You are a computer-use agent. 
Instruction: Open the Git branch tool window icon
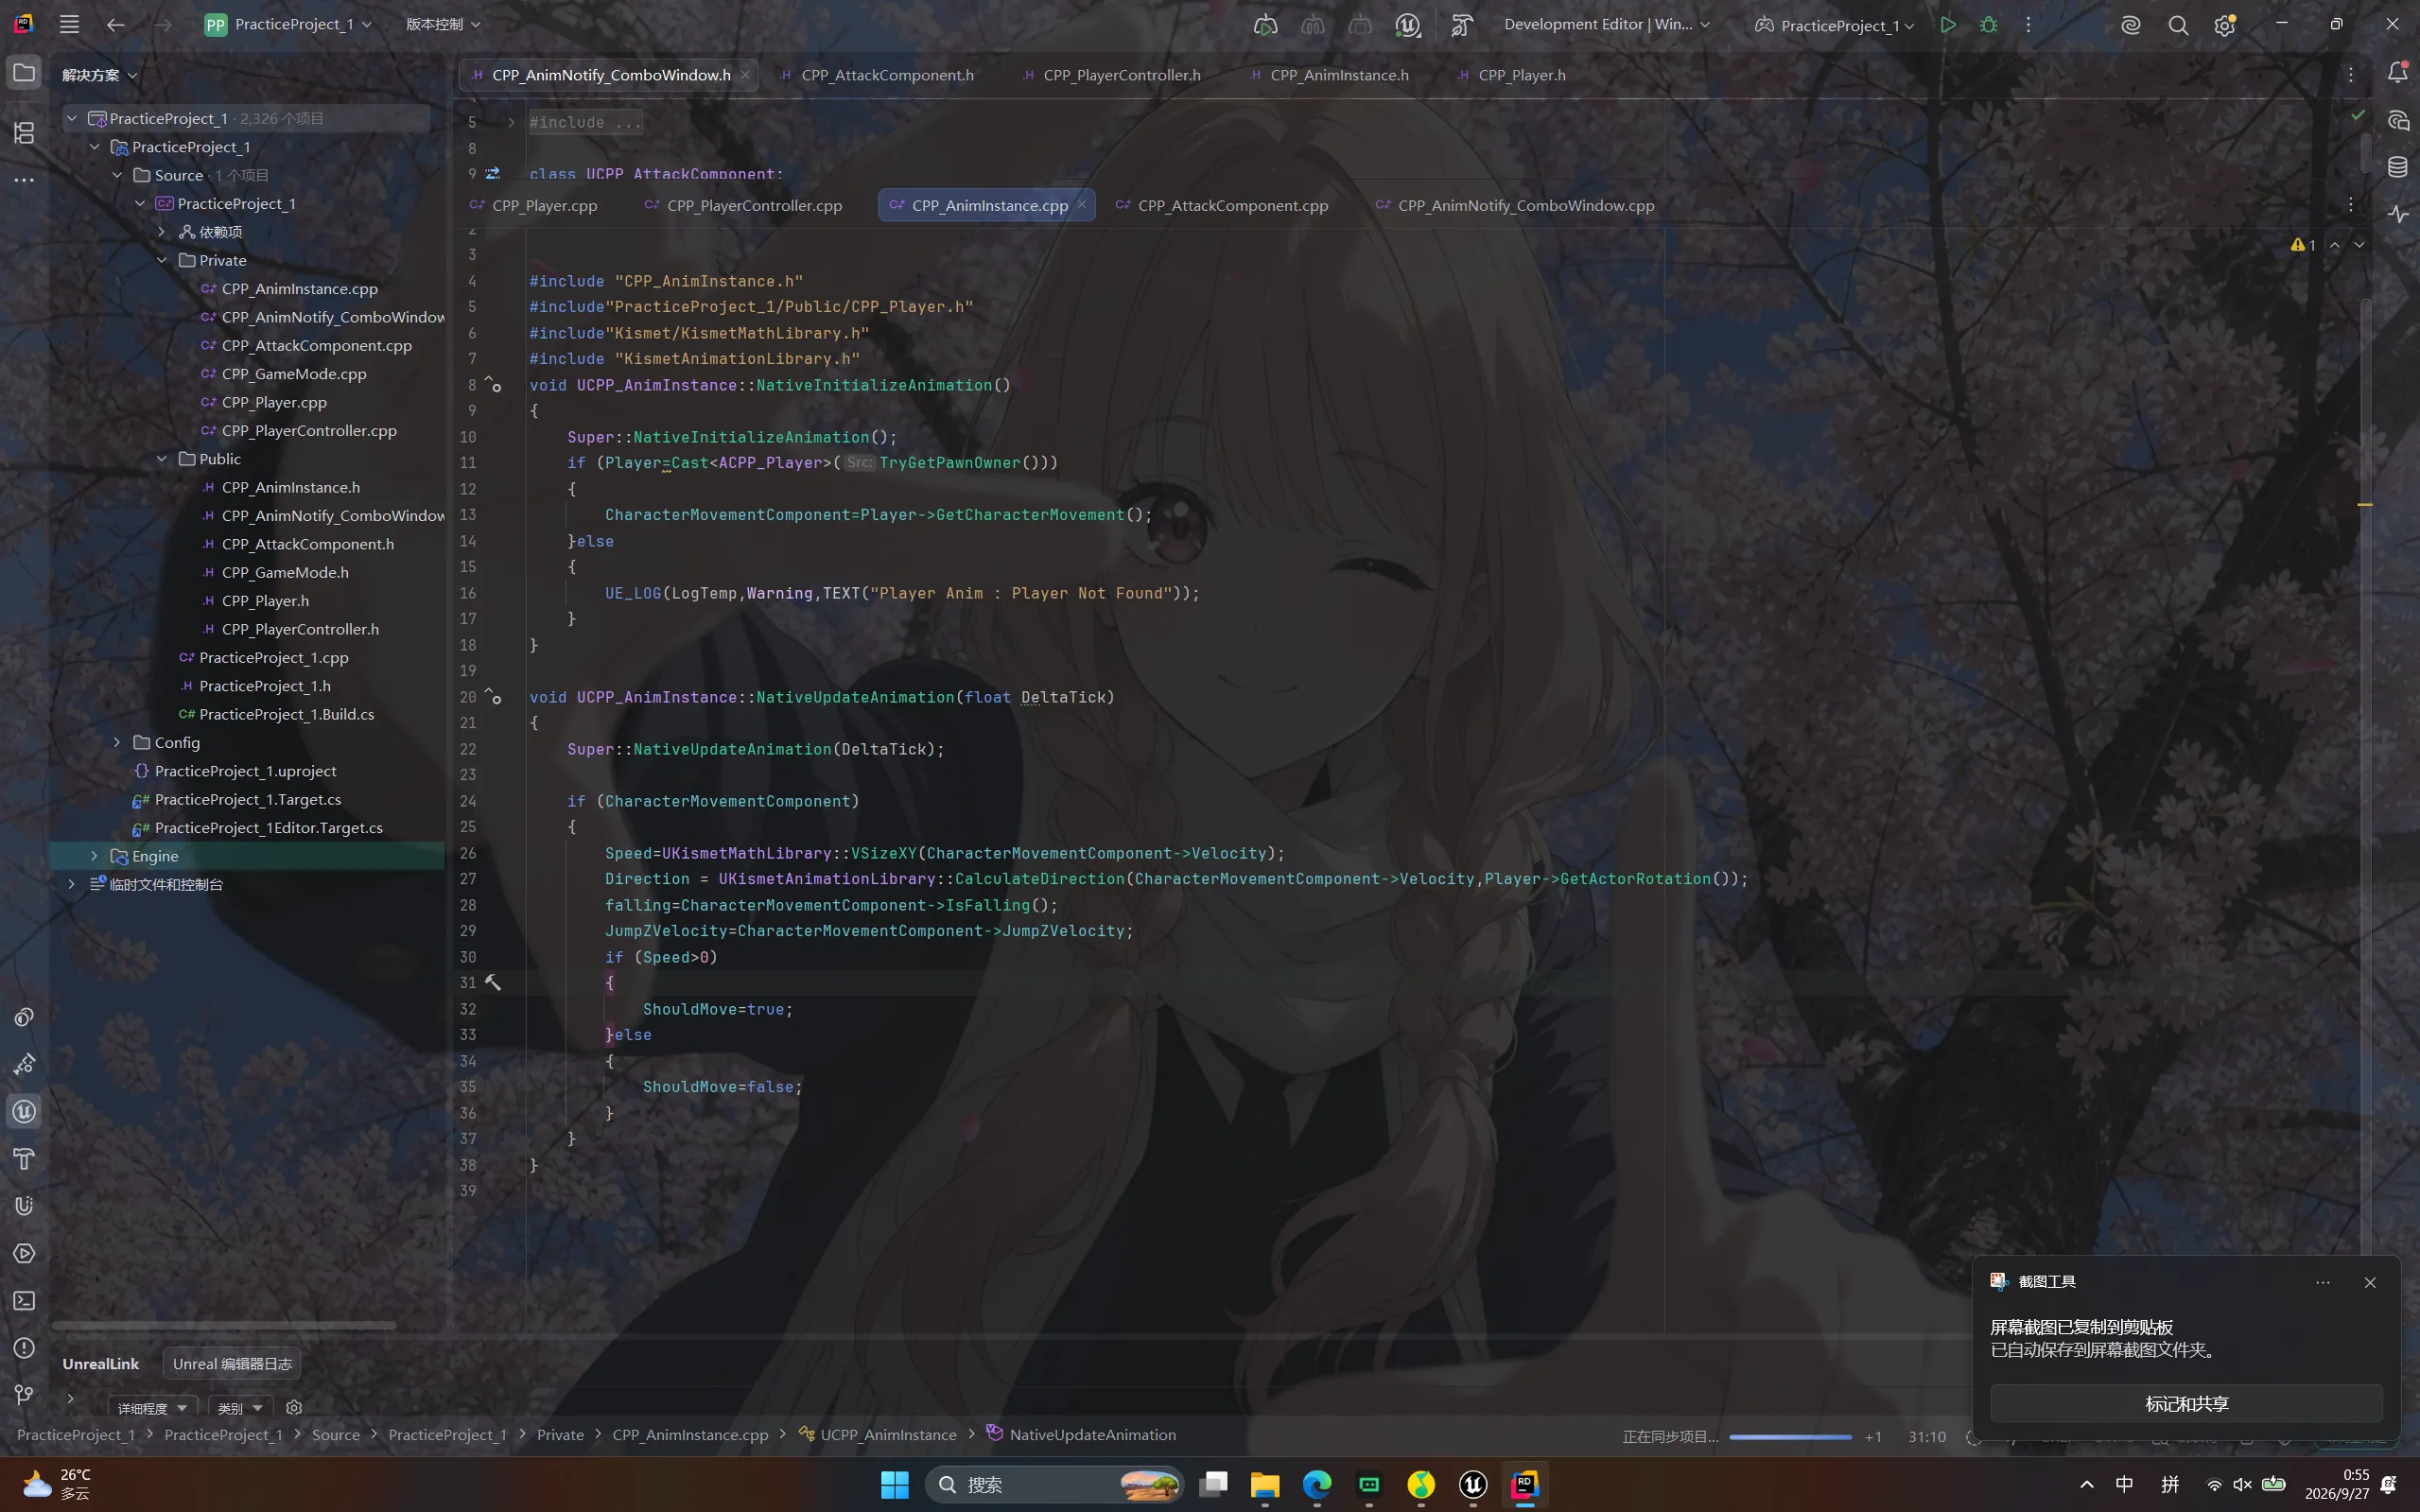point(24,1394)
